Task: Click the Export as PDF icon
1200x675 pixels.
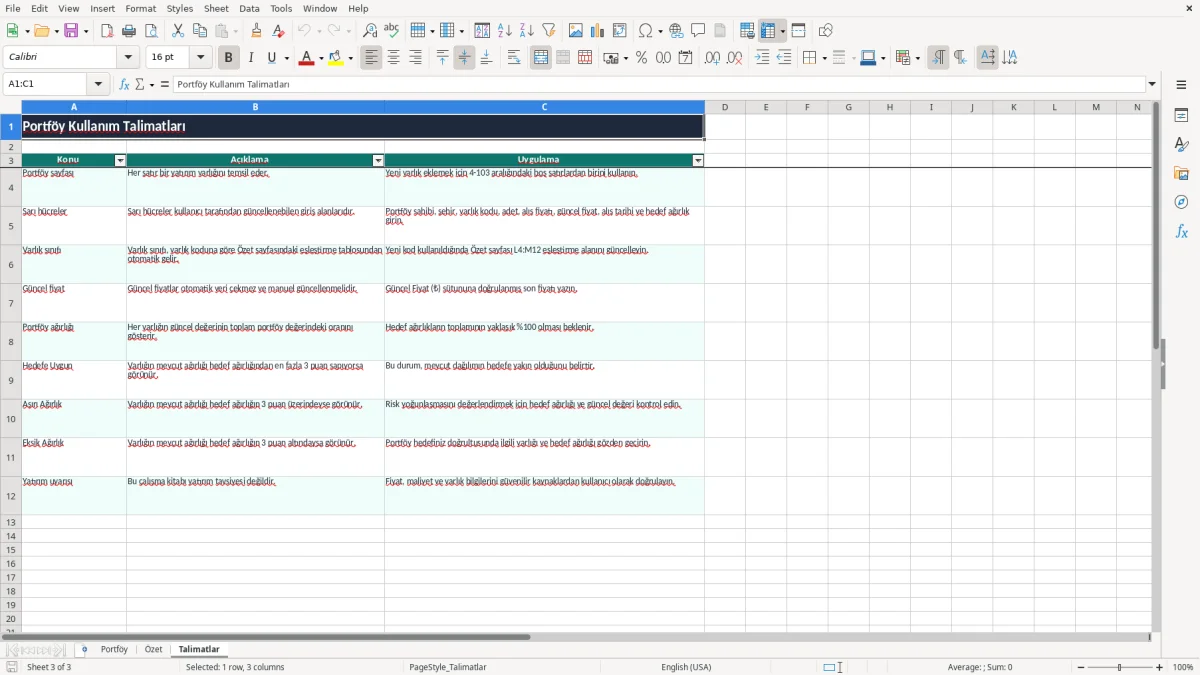Action: click(107, 31)
